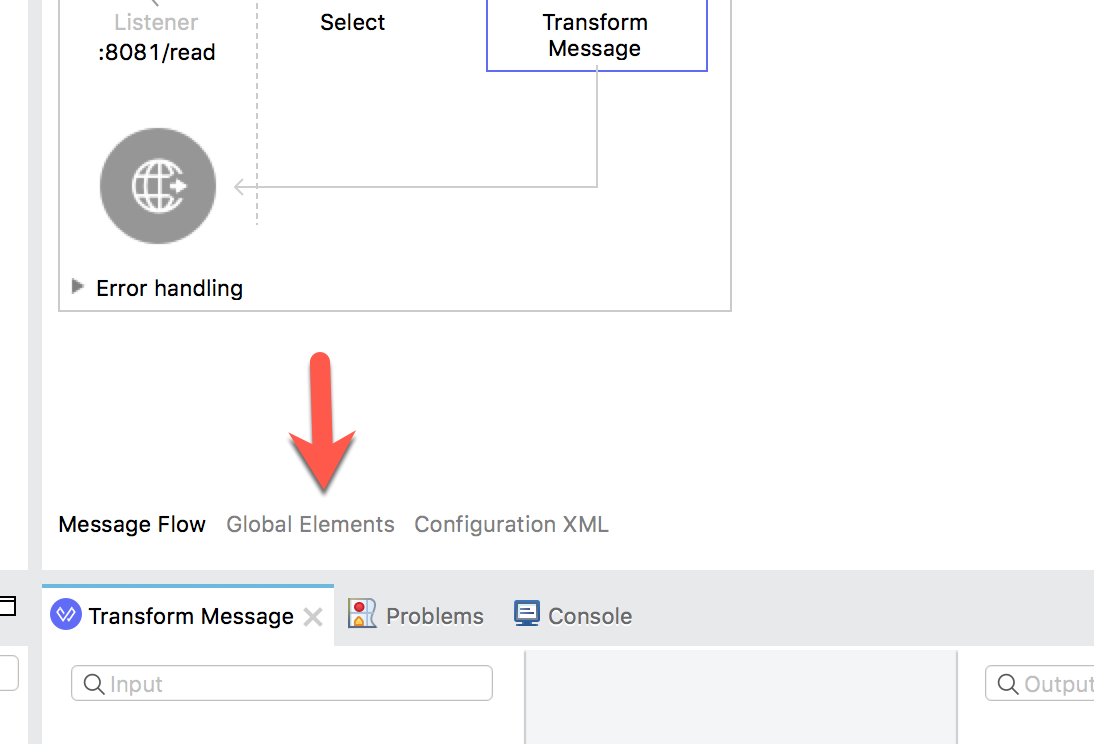Close the Transform Message tab

tap(313, 617)
